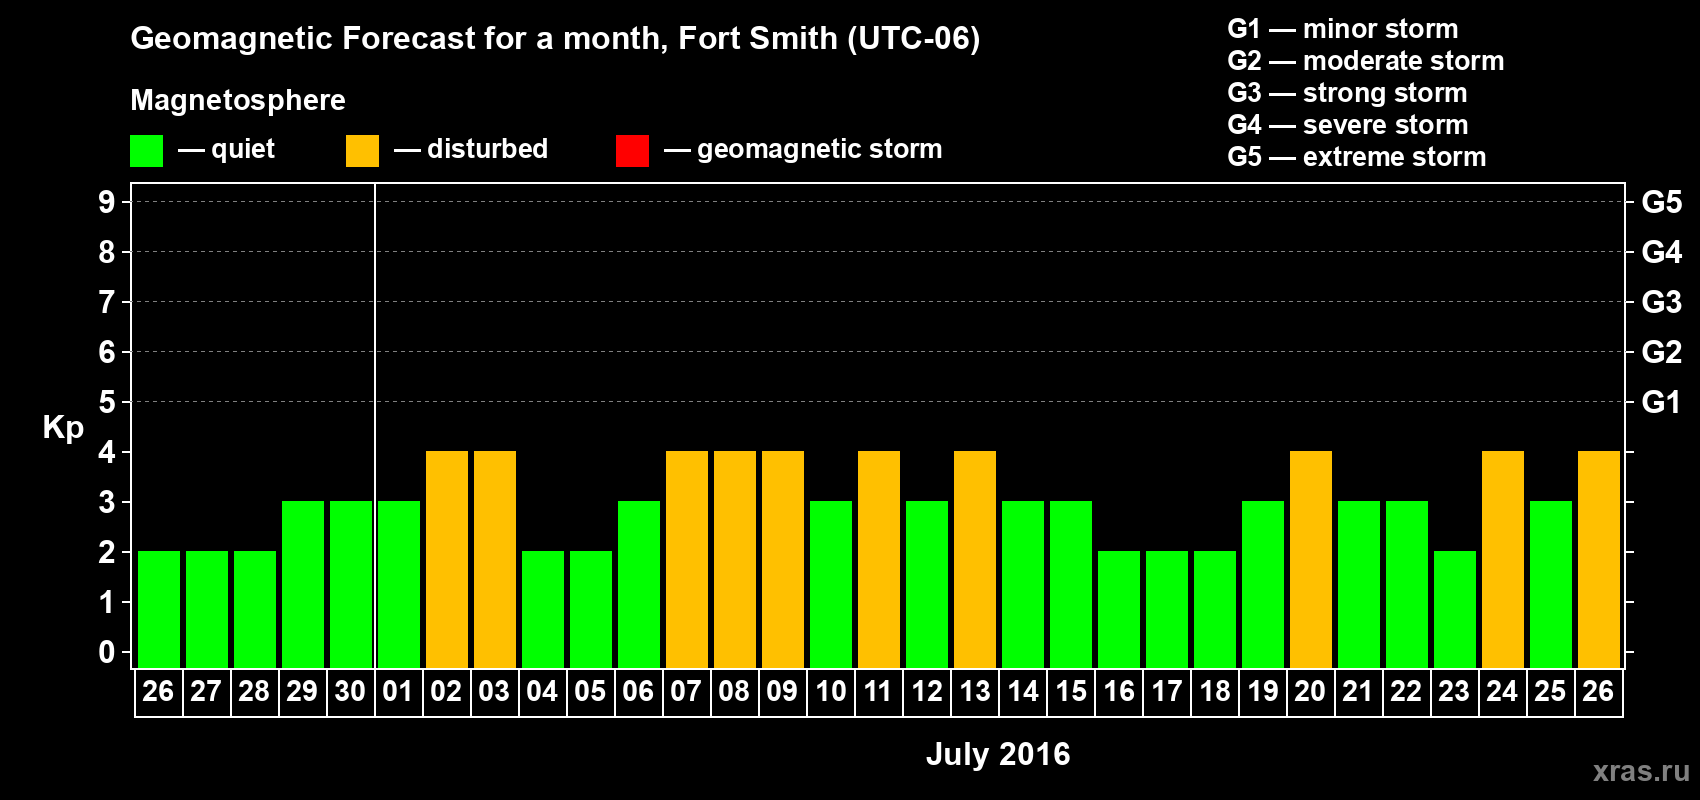Click the date cell 27

coord(206,692)
